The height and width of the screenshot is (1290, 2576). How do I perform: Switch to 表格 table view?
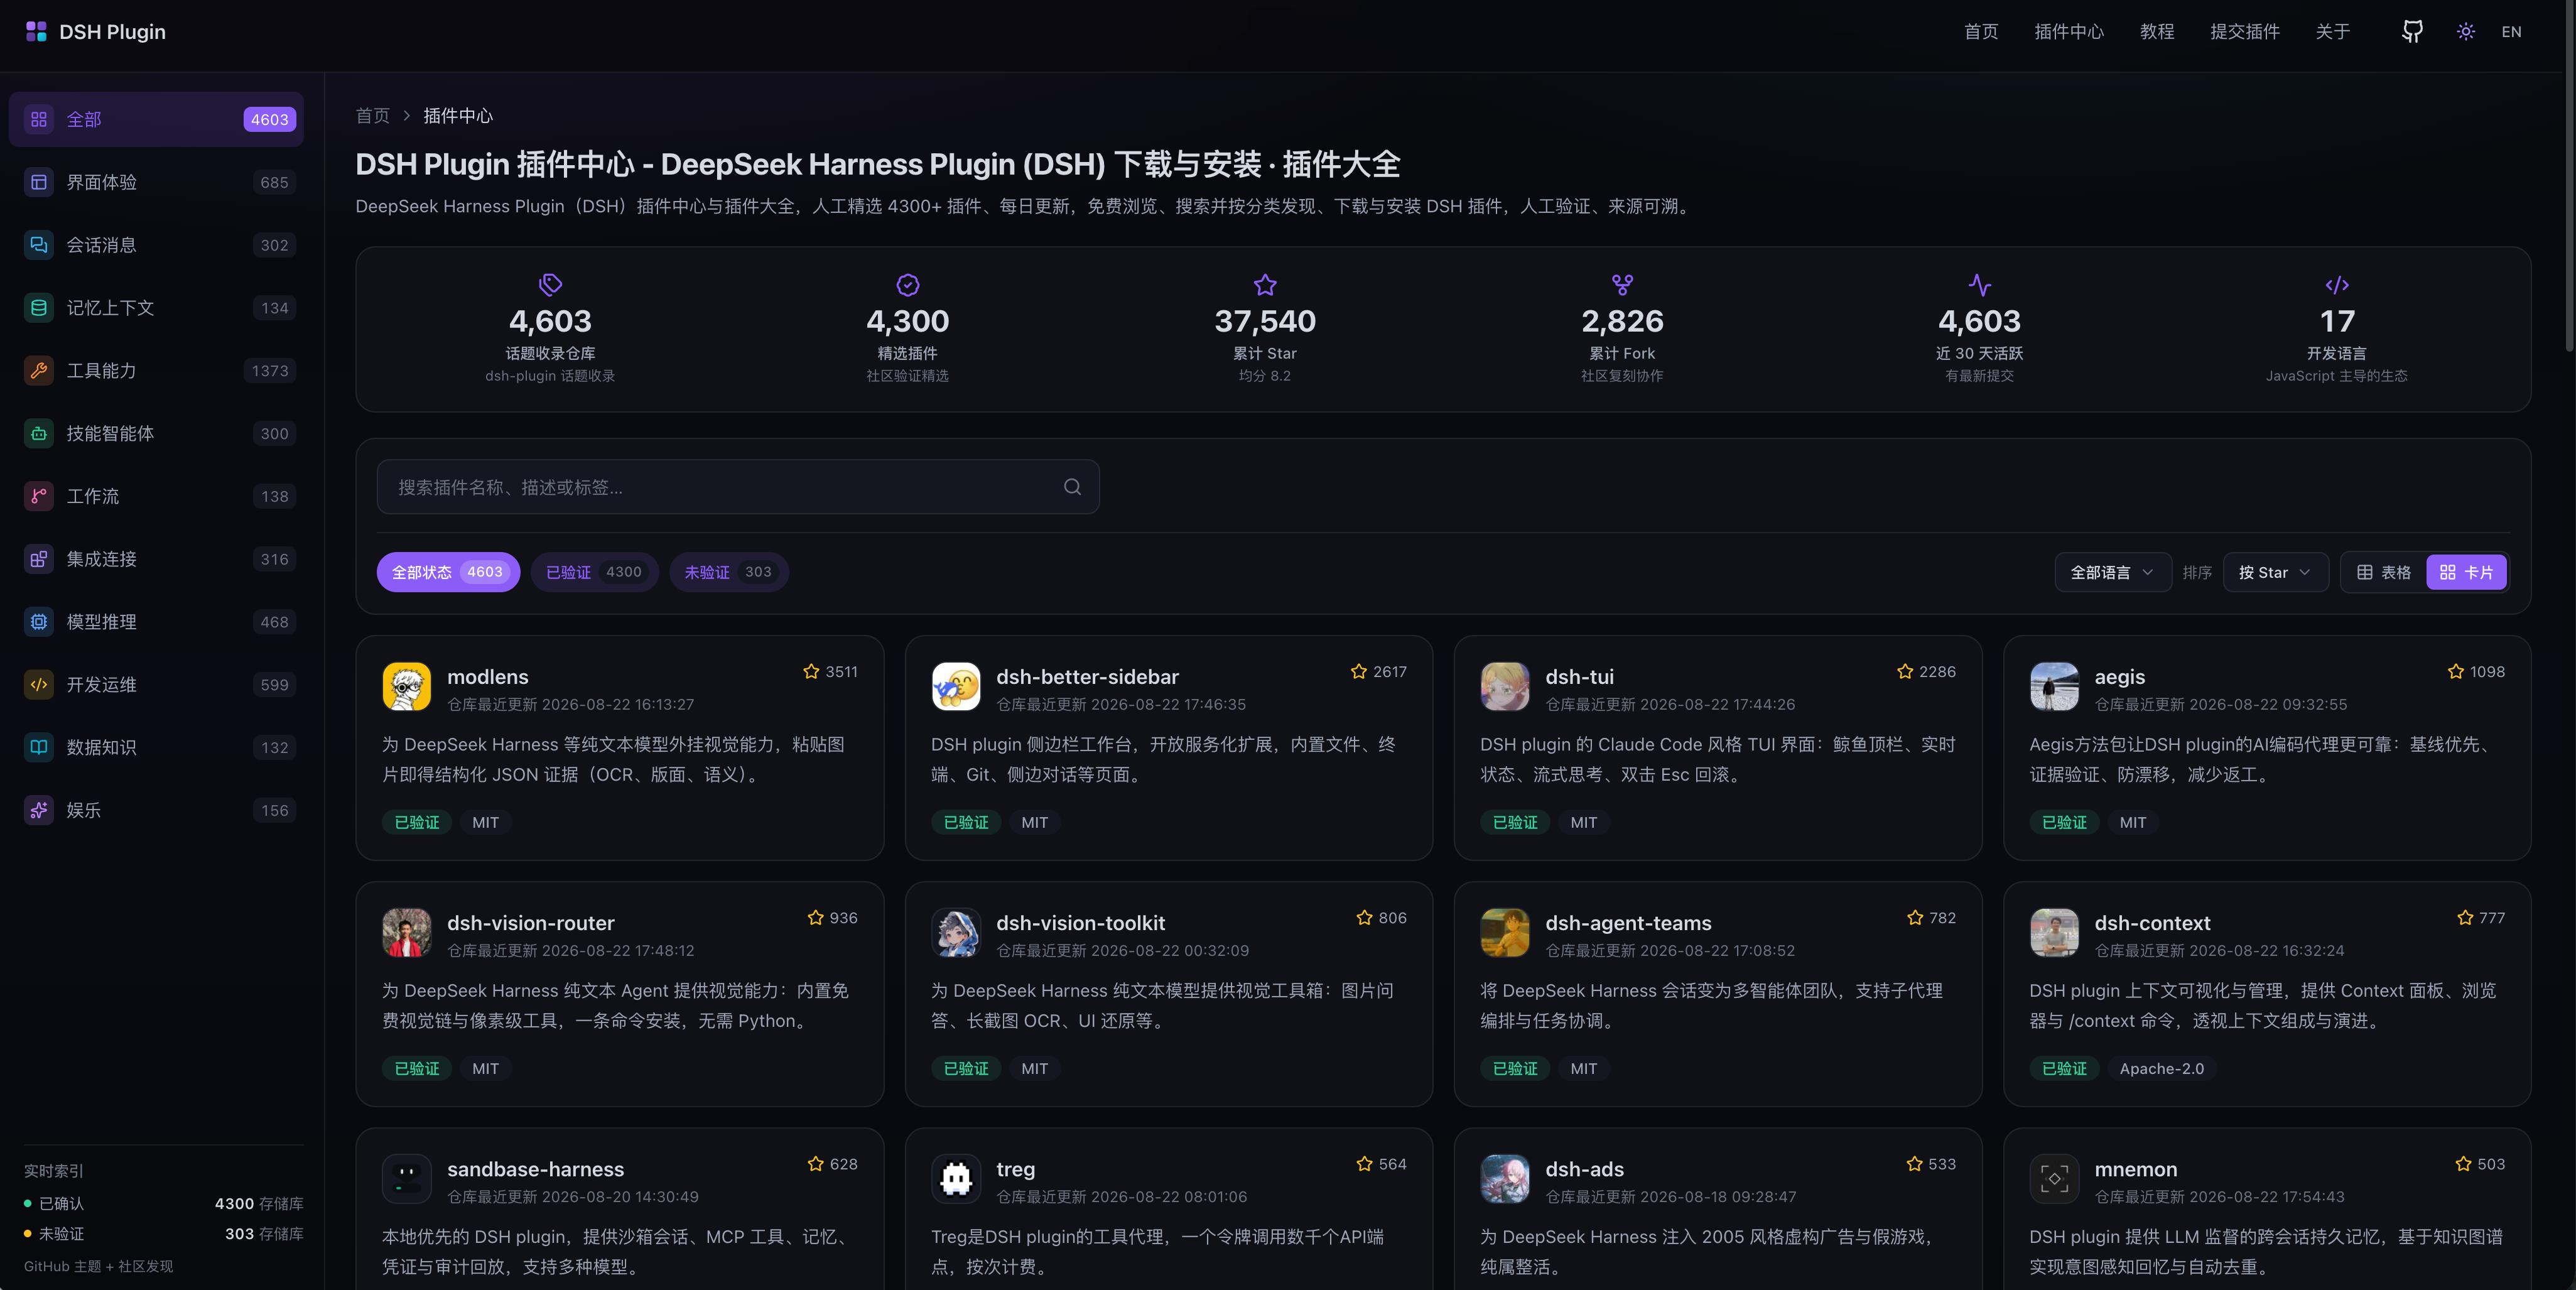[2384, 572]
